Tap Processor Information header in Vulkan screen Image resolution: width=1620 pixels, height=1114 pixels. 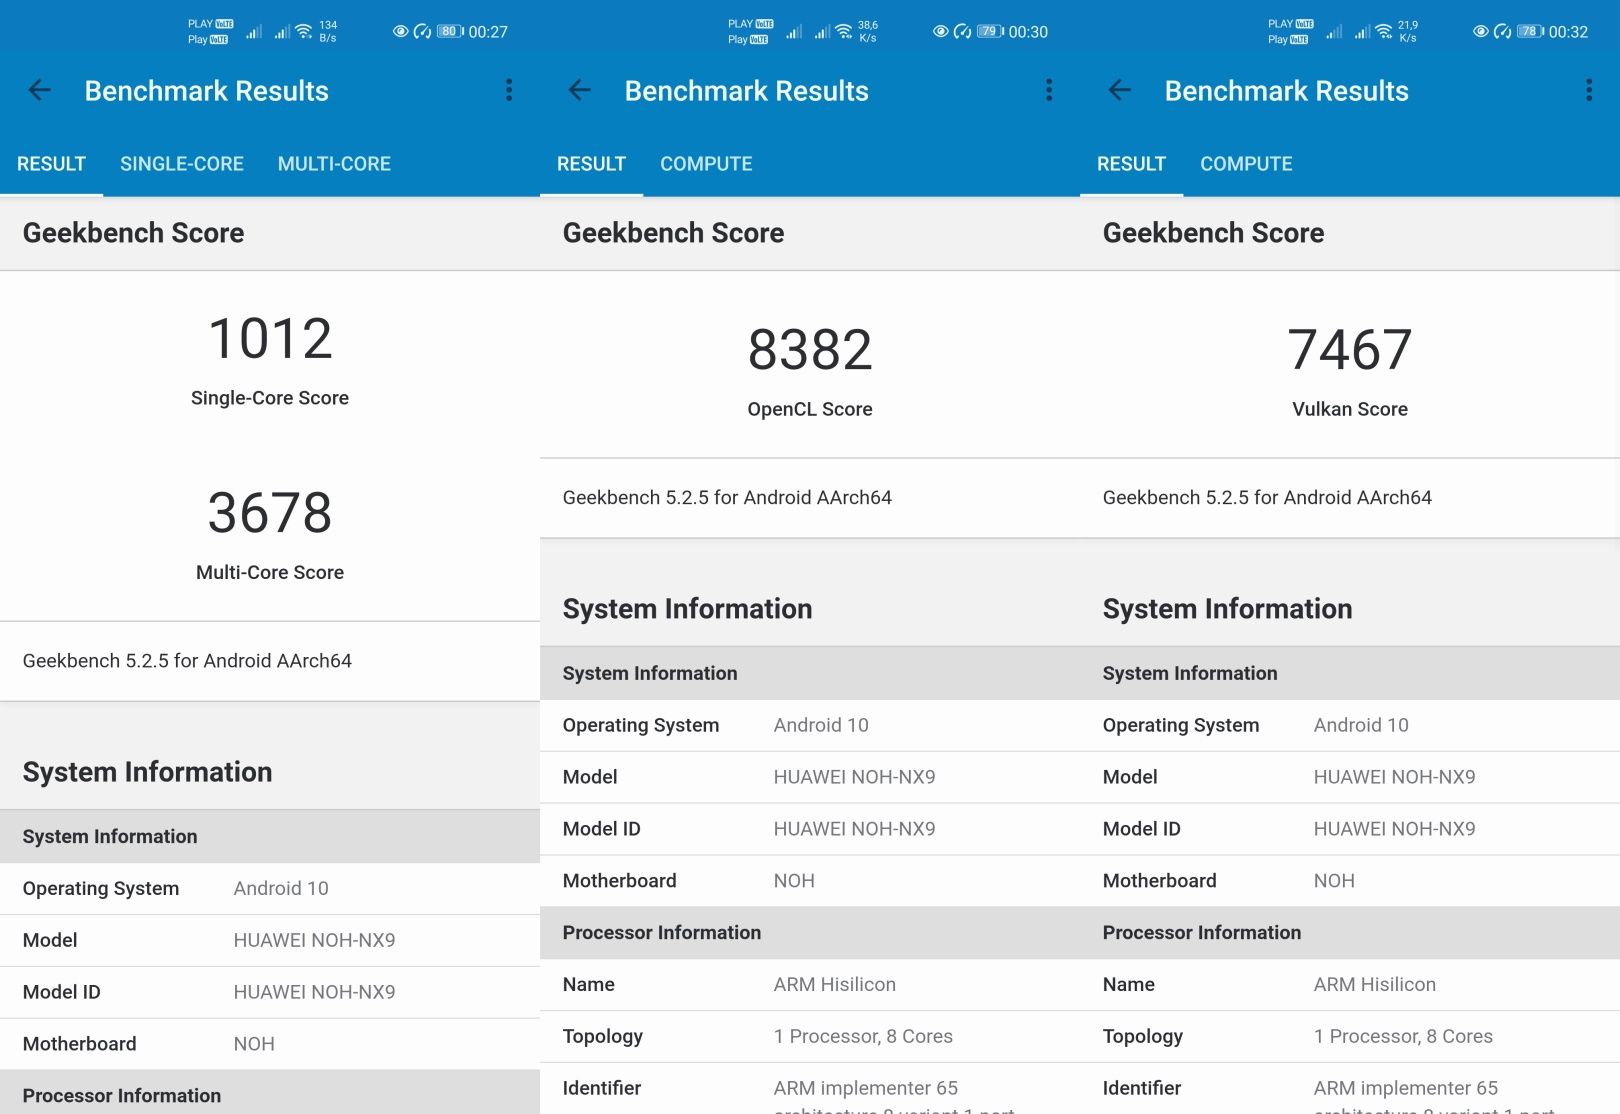point(1350,933)
